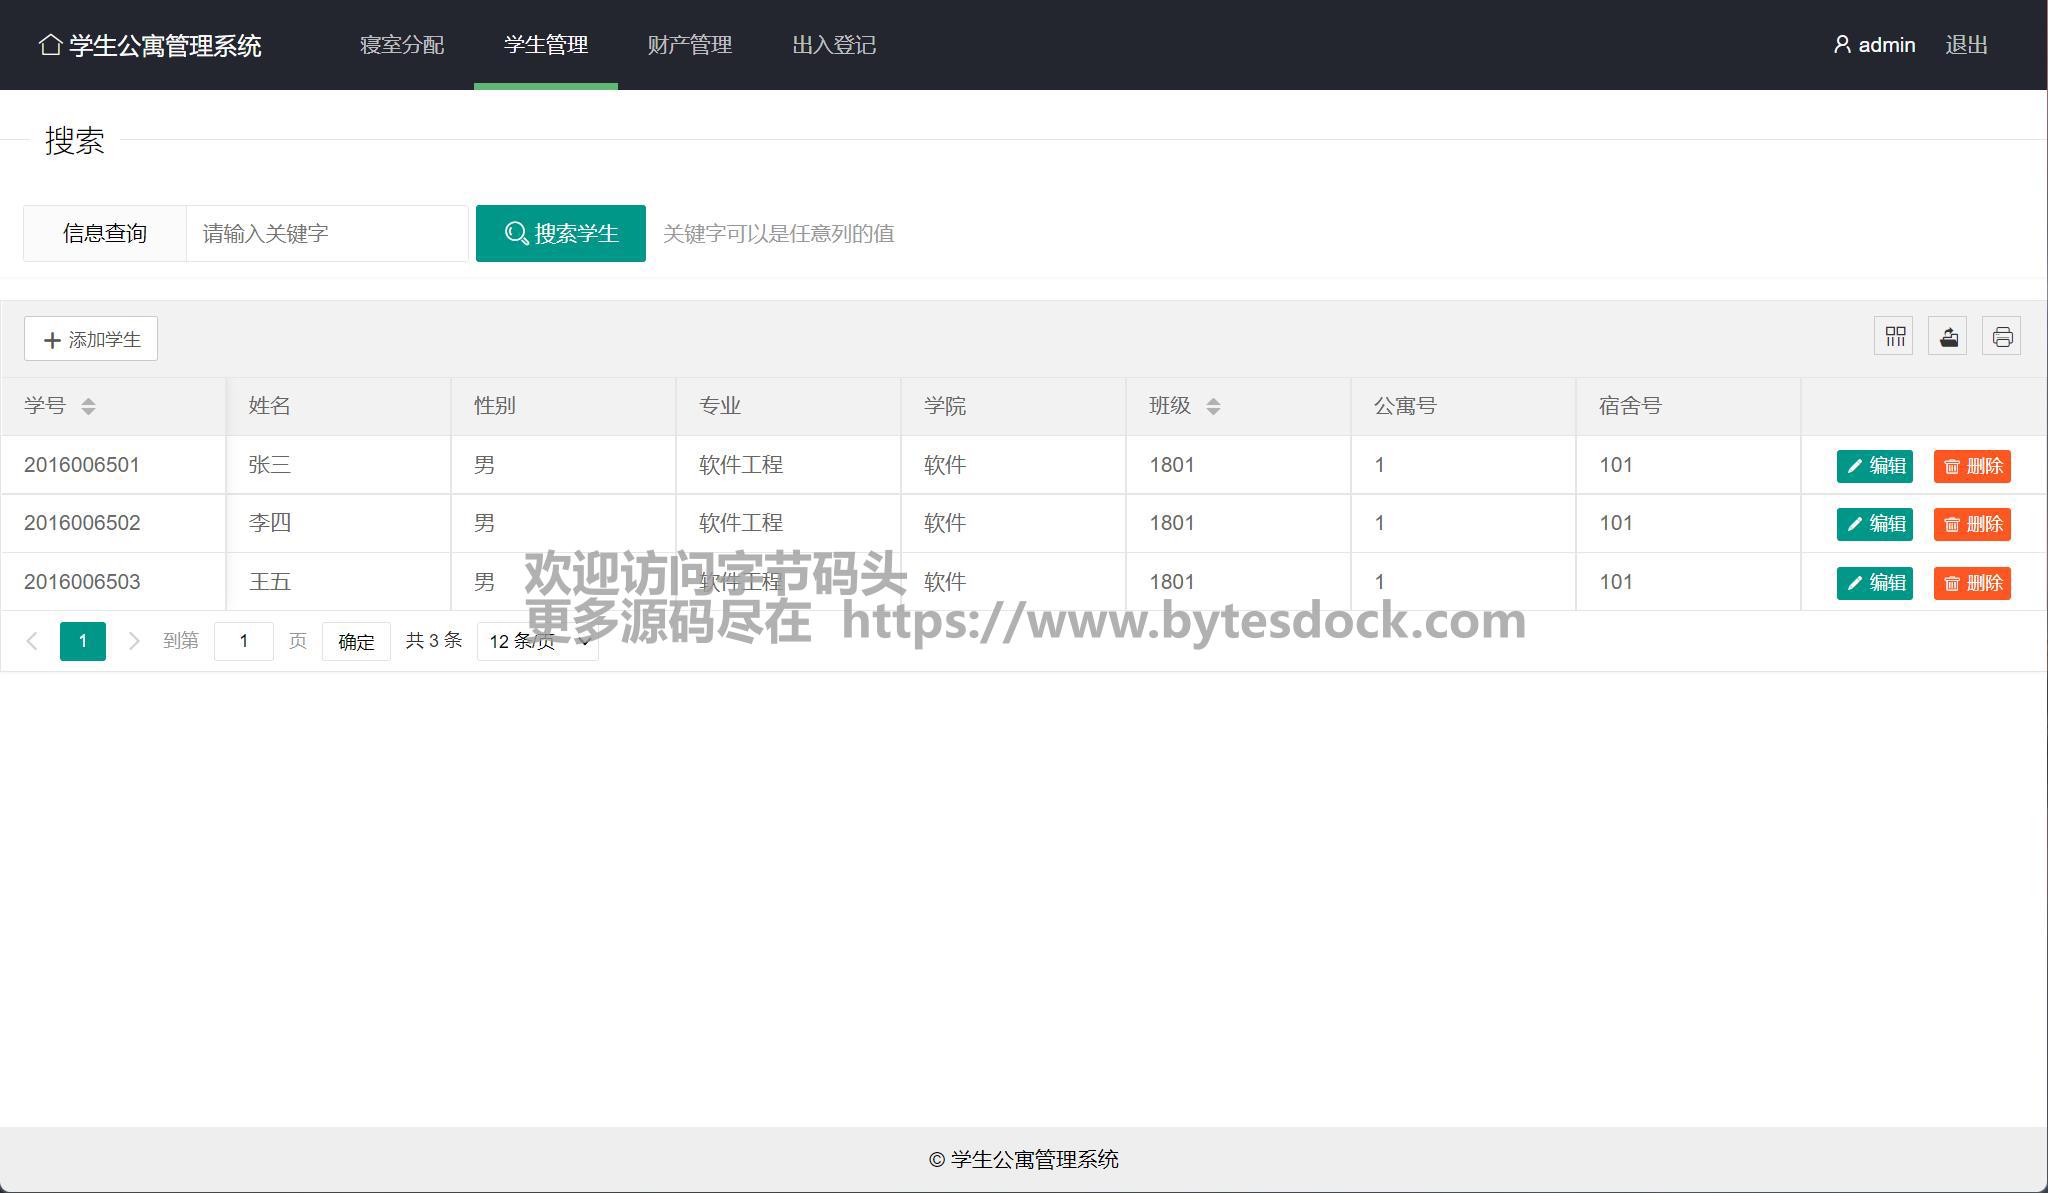This screenshot has height=1193, width=2048.
Task: Edit the student 张三 row
Action: (x=1874, y=466)
